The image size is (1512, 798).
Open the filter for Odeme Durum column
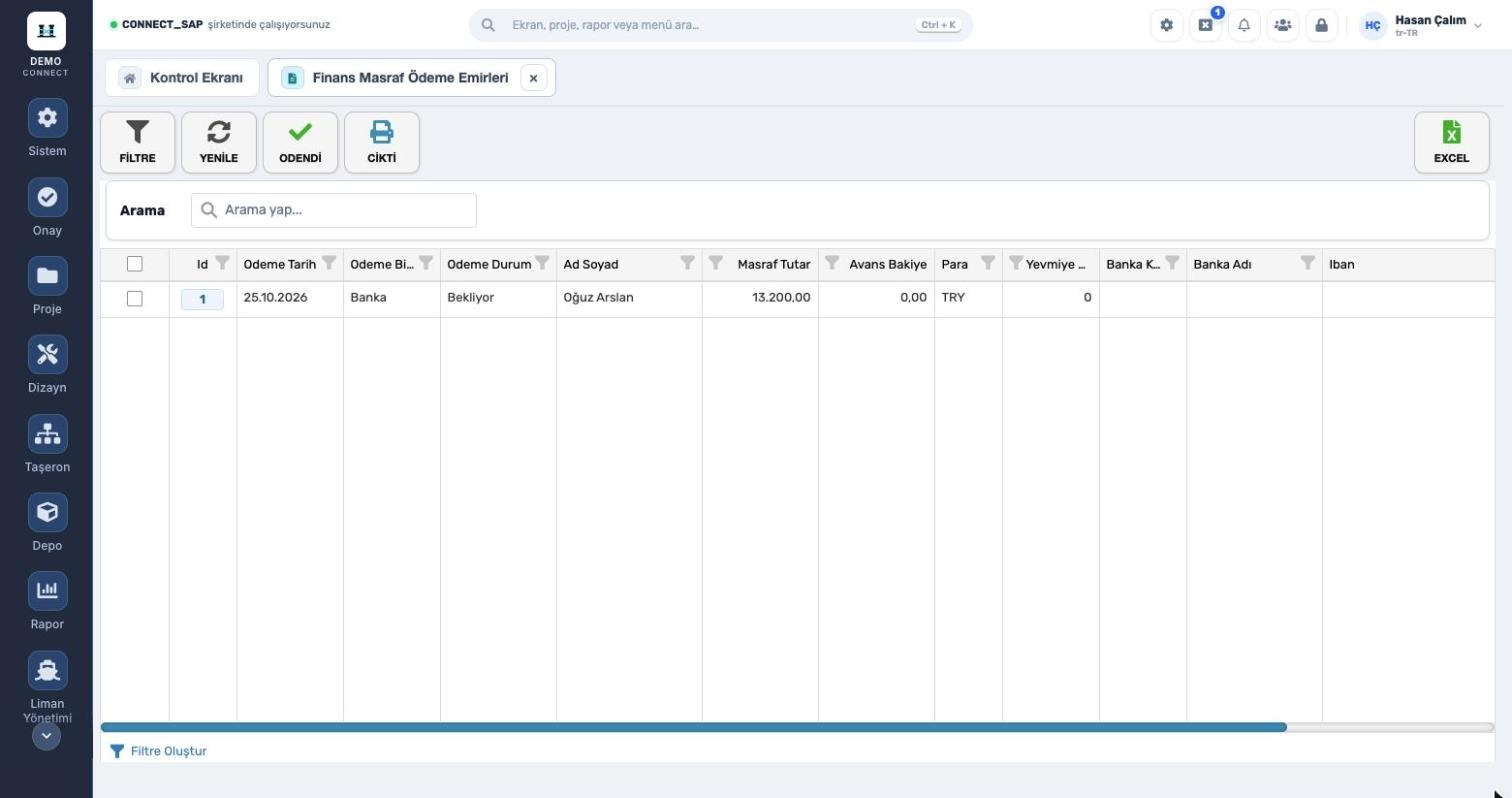542,263
